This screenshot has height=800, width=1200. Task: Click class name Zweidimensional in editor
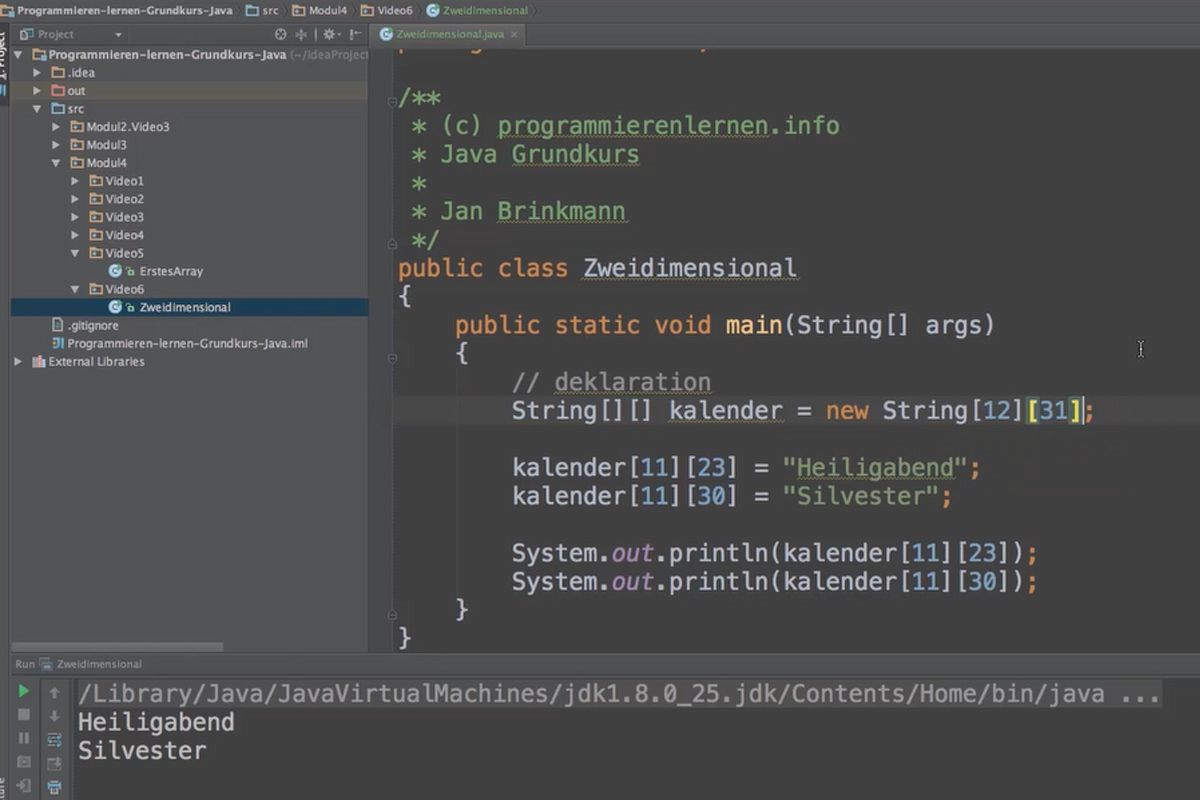coord(690,268)
